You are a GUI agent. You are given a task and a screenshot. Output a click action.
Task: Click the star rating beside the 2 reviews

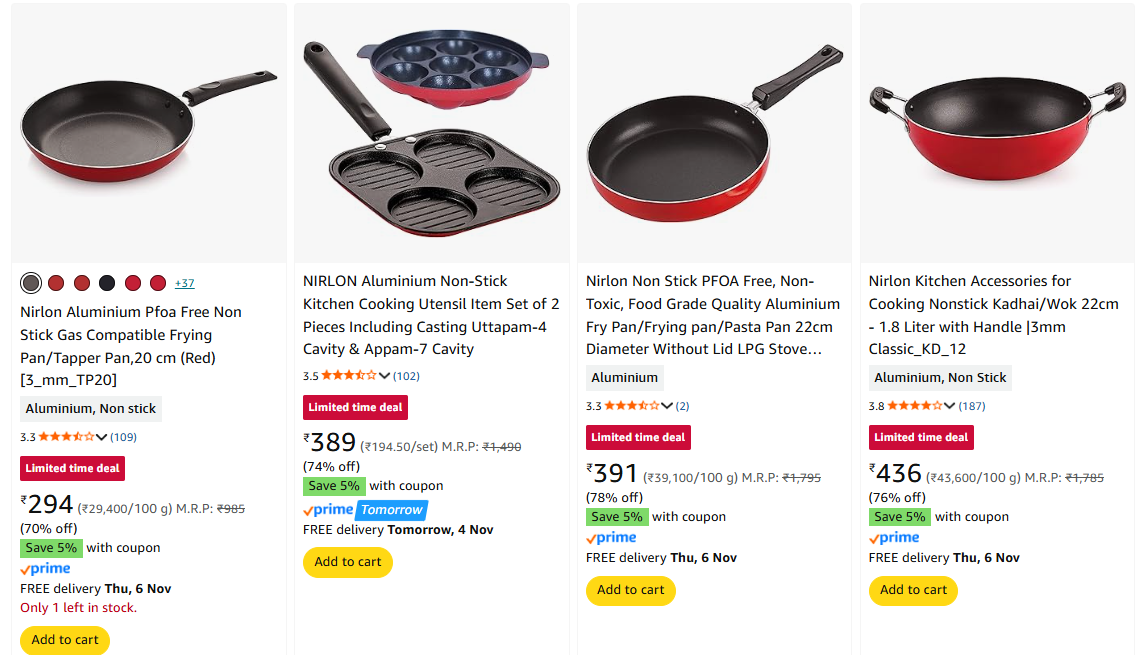tap(632, 406)
